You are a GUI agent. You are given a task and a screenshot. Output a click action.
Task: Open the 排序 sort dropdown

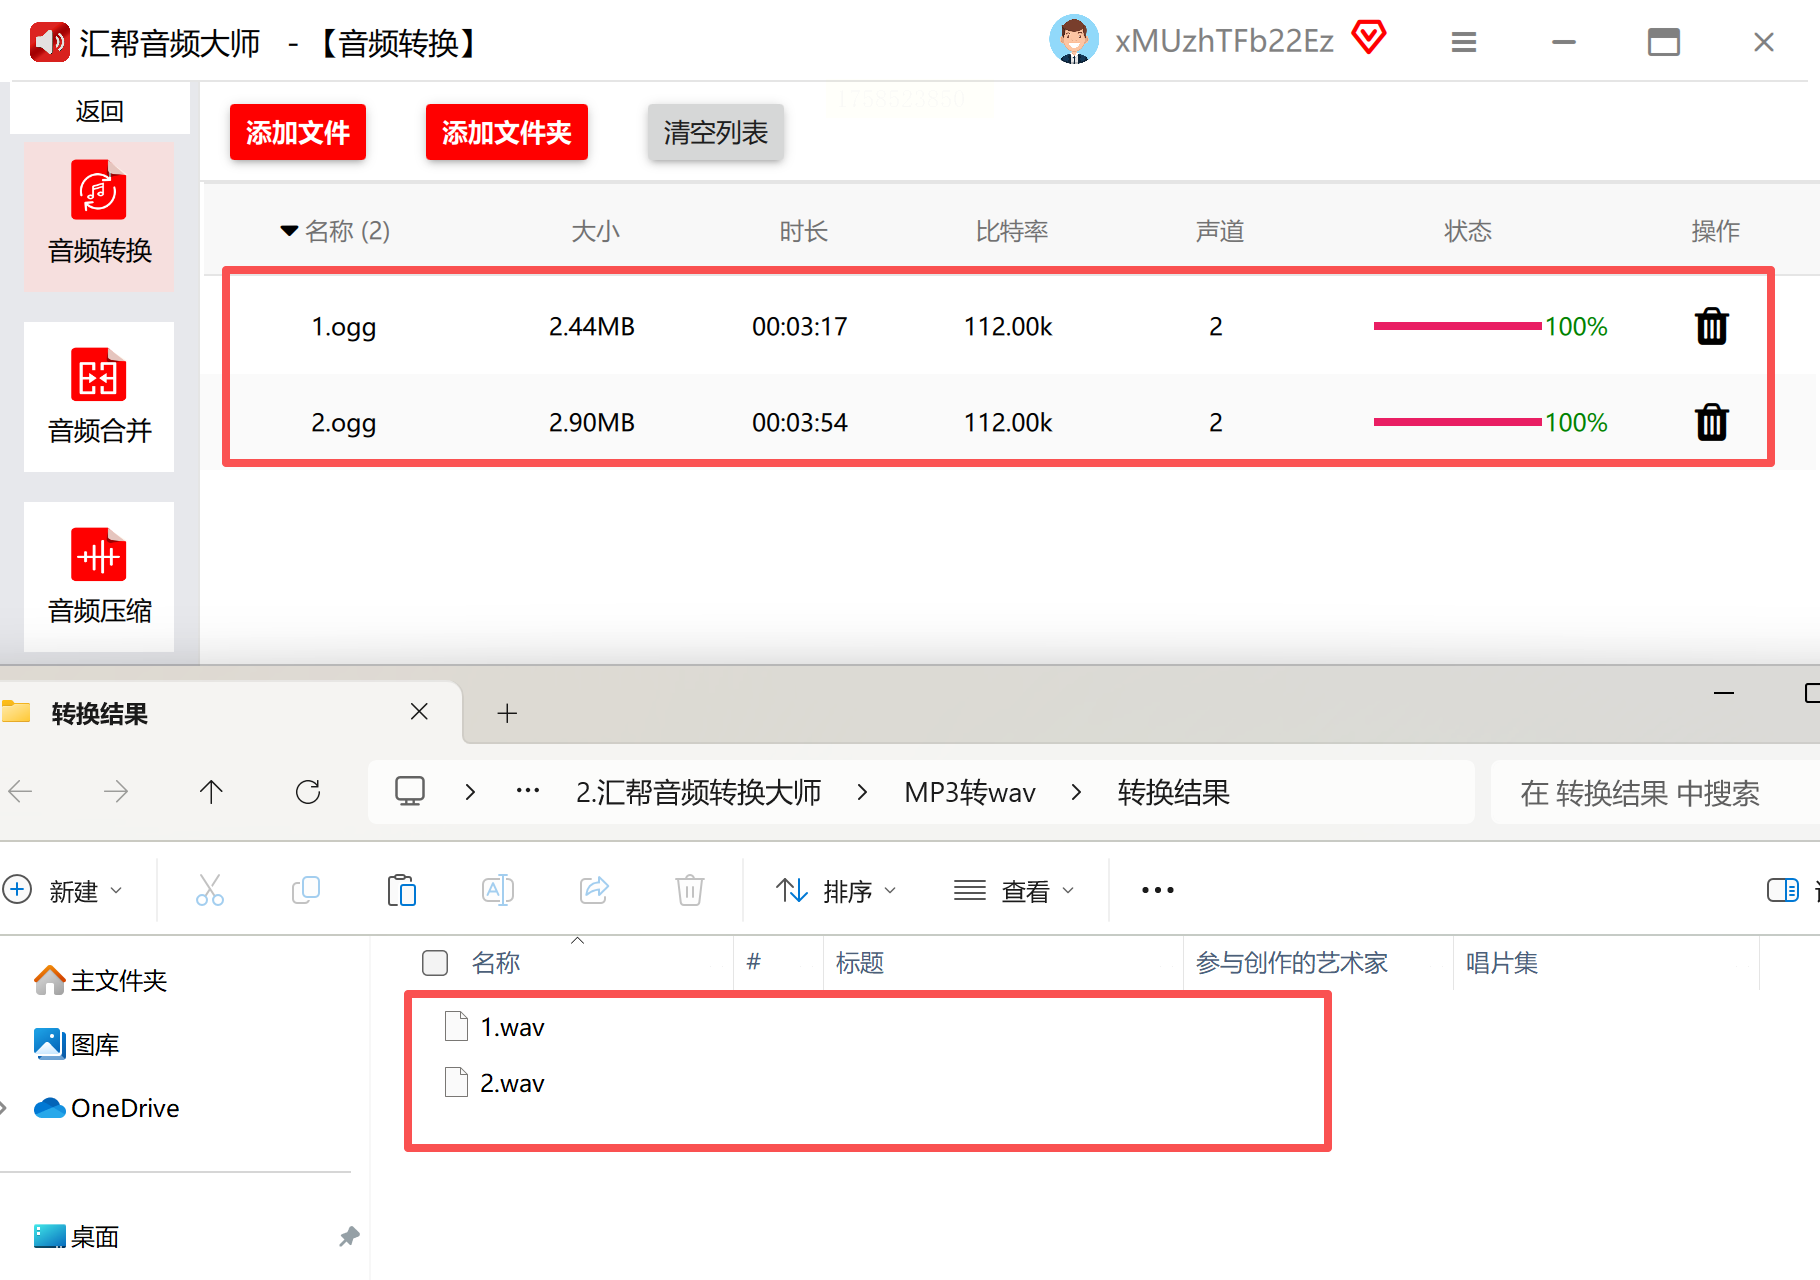click(837, 890)
